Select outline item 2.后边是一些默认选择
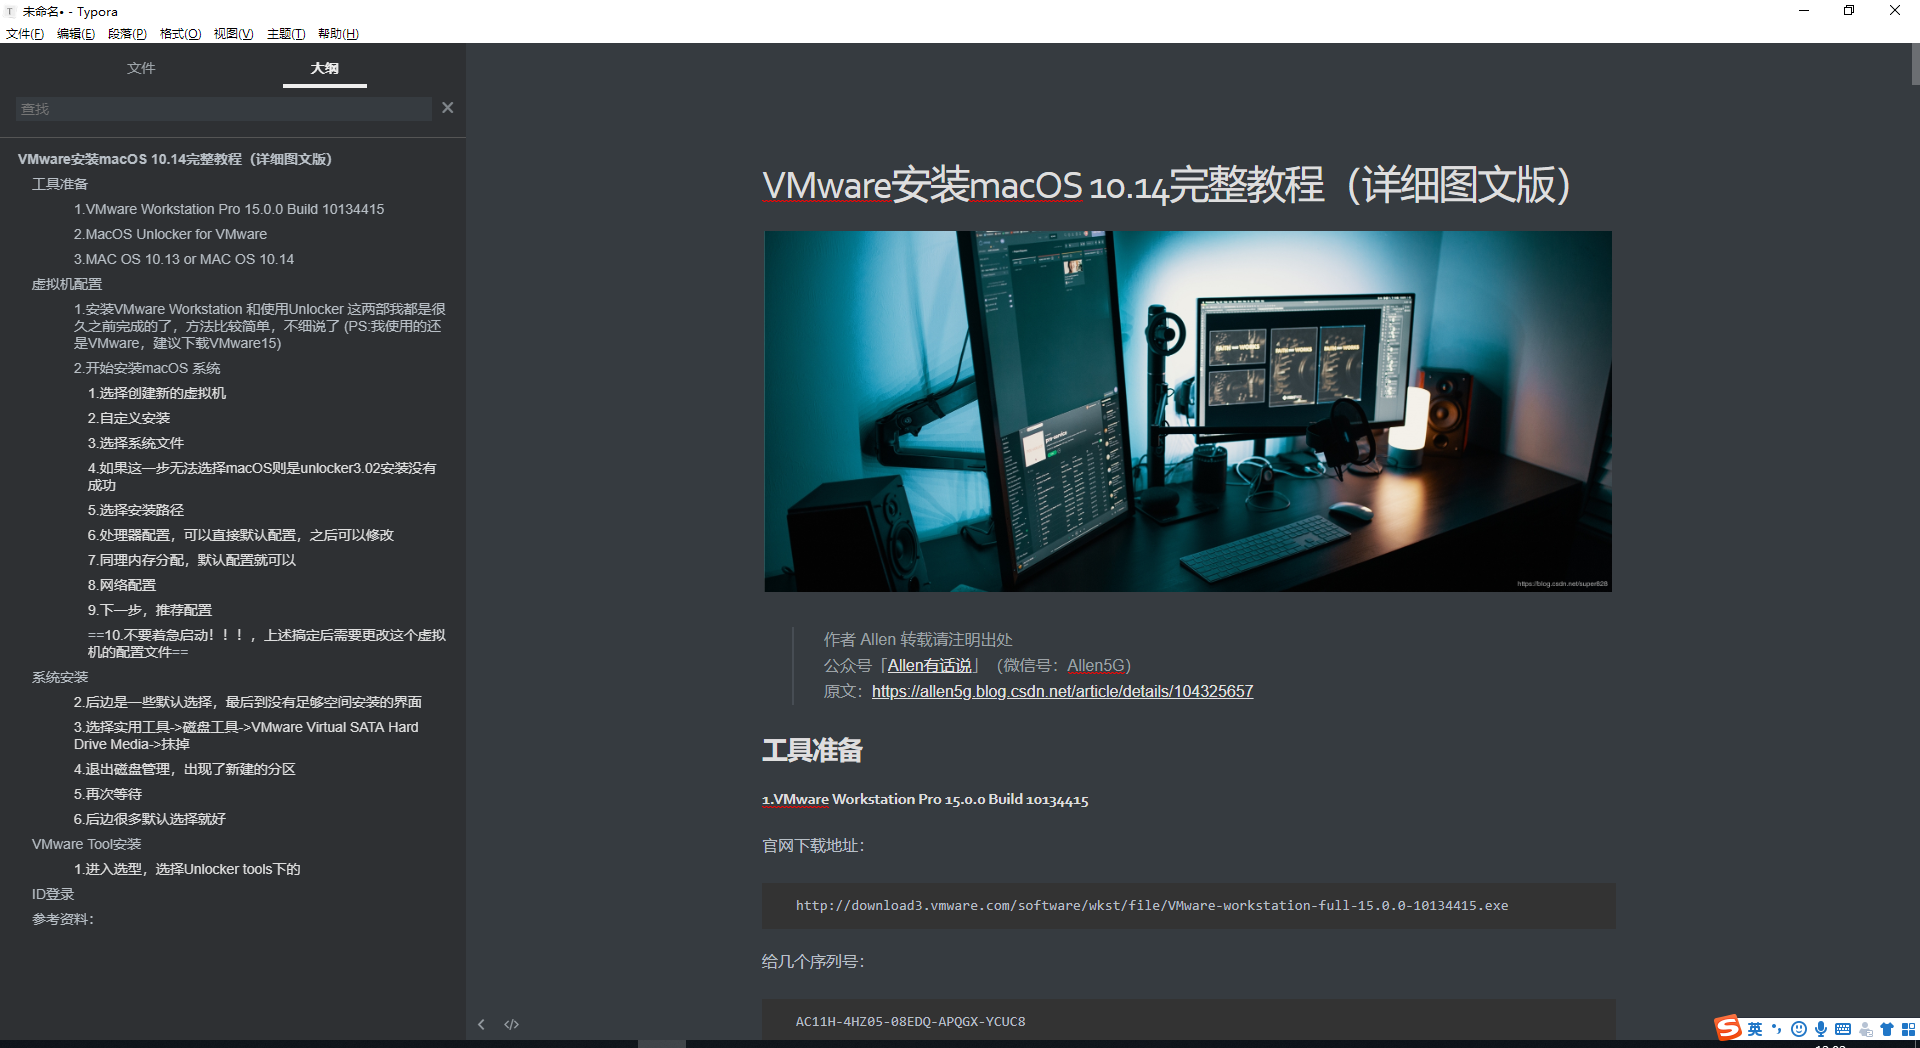Screen dimensions: 1920x1048 248,702
